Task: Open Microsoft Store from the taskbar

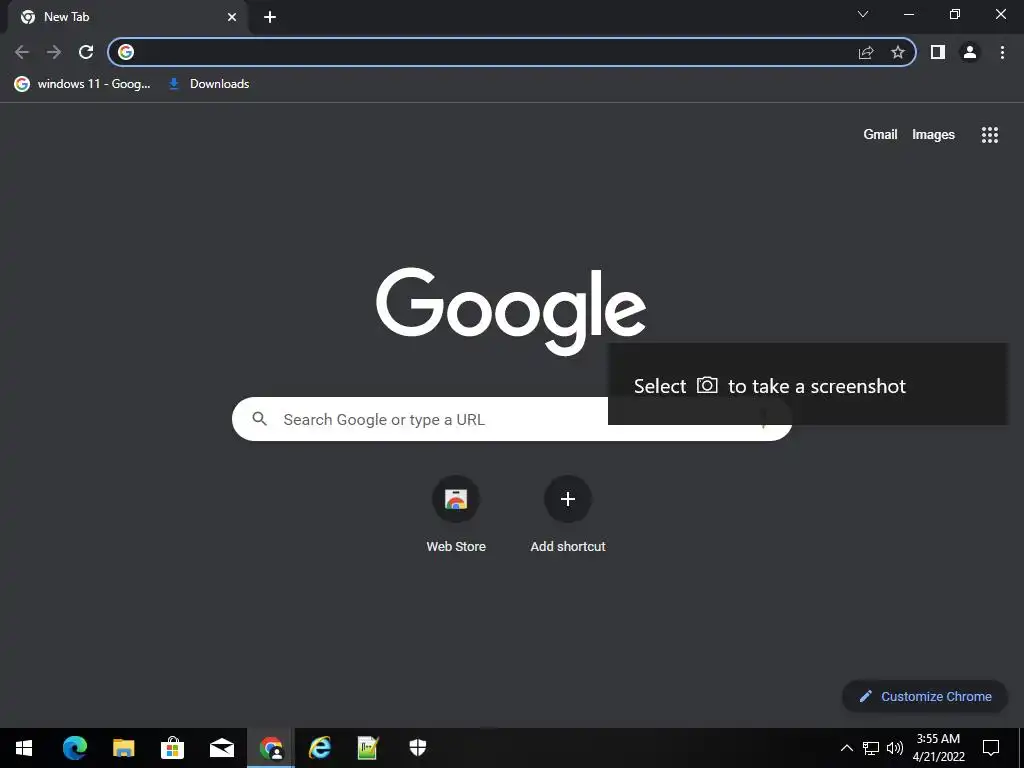Action: [x=172, y=748]
